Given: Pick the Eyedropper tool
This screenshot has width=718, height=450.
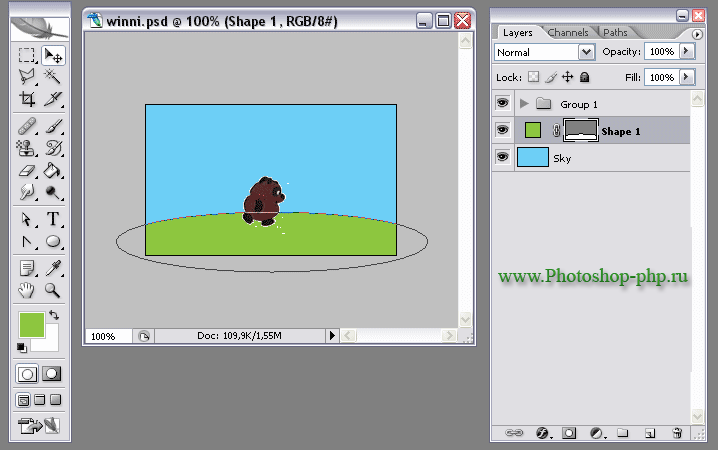Looking at the screenshot, I should 53,268.
